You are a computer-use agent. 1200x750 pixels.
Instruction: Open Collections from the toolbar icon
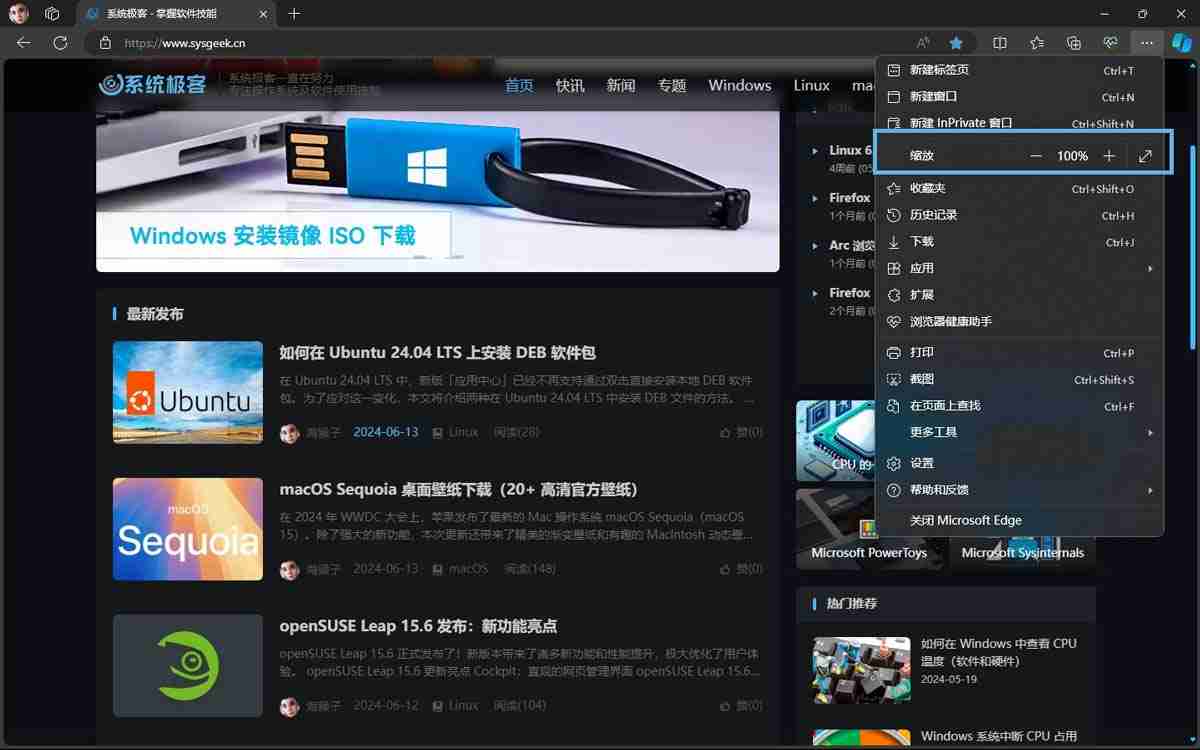coord(1073,43)
